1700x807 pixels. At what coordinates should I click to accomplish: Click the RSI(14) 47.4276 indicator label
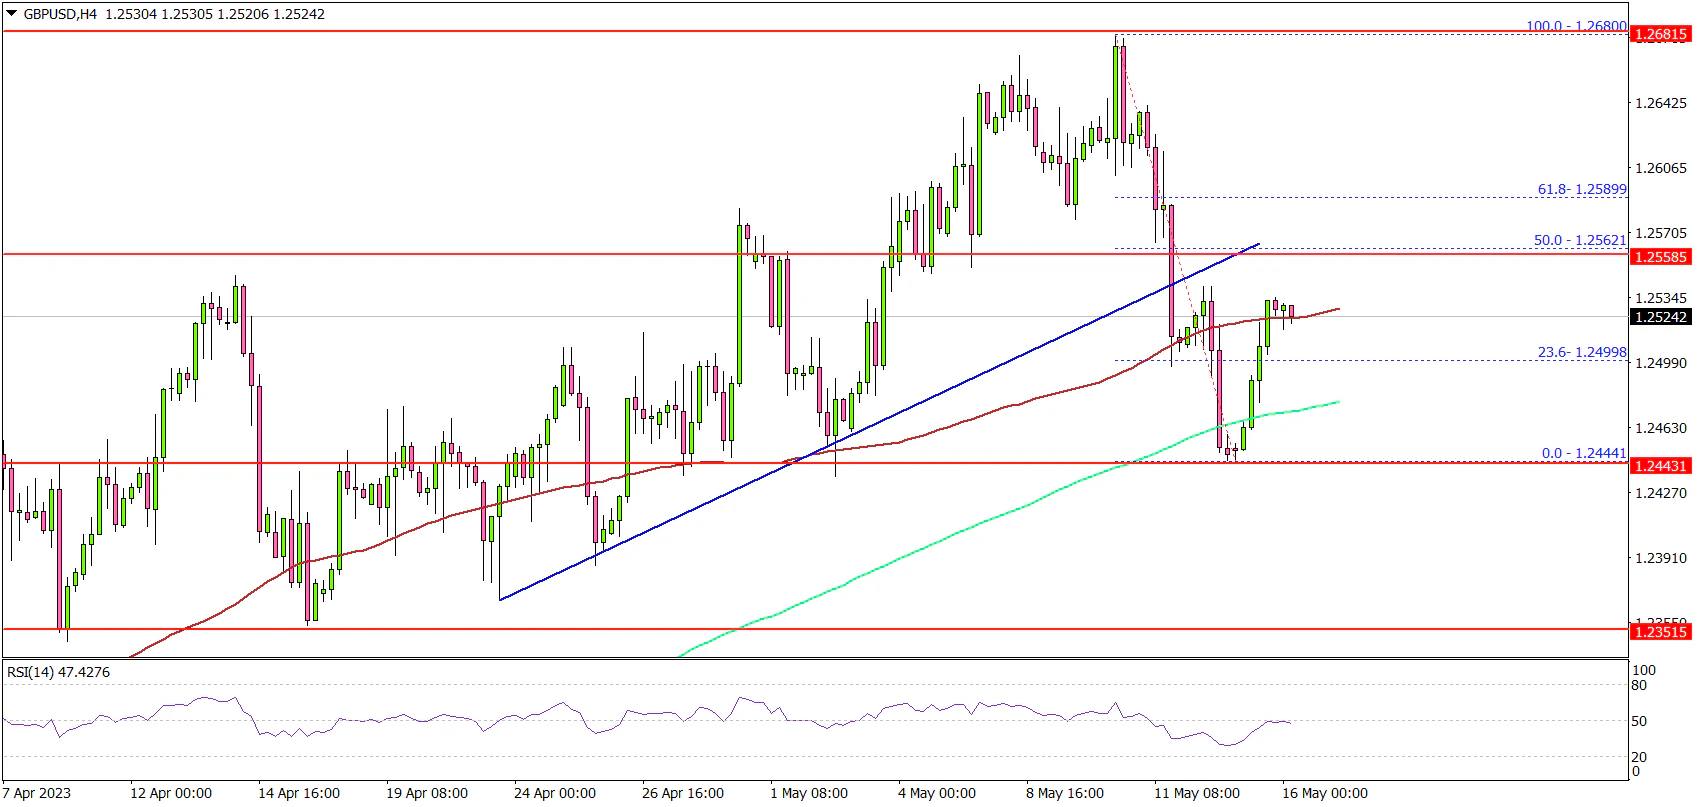click(x=58, y=672)
